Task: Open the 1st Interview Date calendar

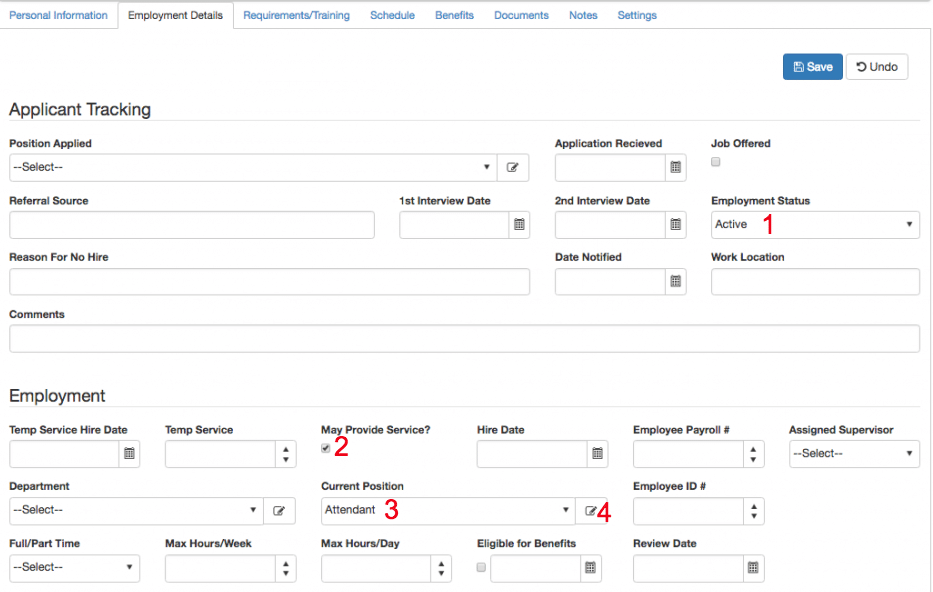Action: pyautogui.click(x=518, y=224)
